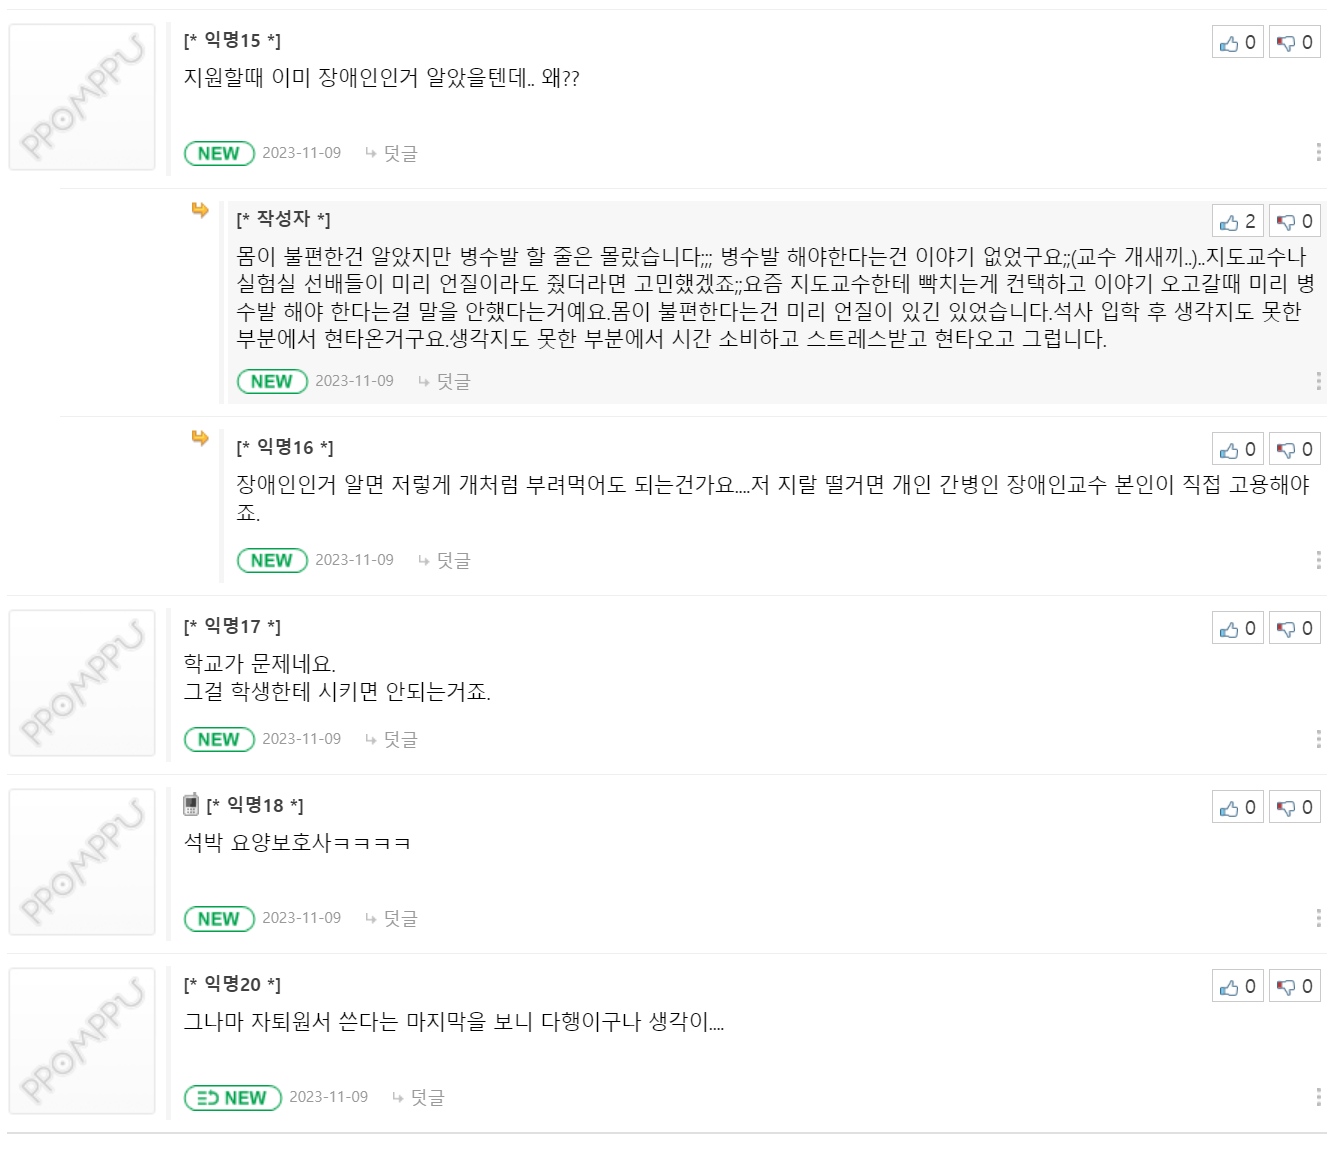Upvote the 익명18 comment
Screen dimensions: 1338x1154
1237,808
